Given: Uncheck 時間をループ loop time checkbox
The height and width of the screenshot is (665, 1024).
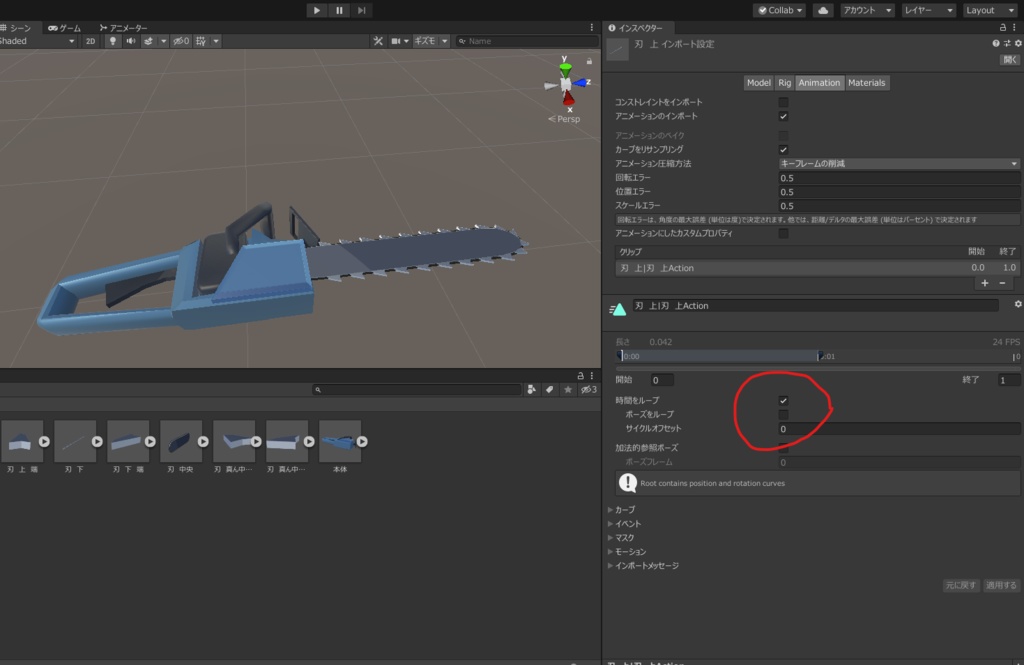Looking at the screenshot, I should (x=783, y=400).
